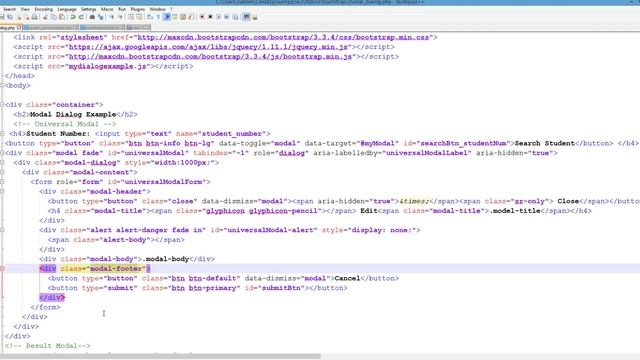This screenshot has height=360, width=640.
Task: Open the Macro menu
Action: 107,9
